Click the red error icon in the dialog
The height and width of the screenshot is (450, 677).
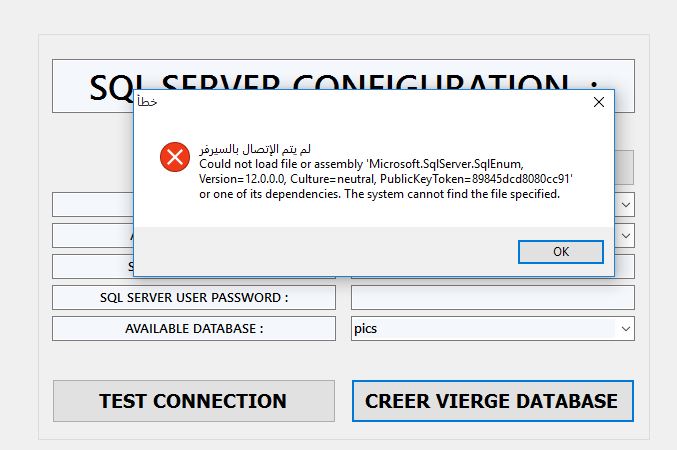pos(174,157)
